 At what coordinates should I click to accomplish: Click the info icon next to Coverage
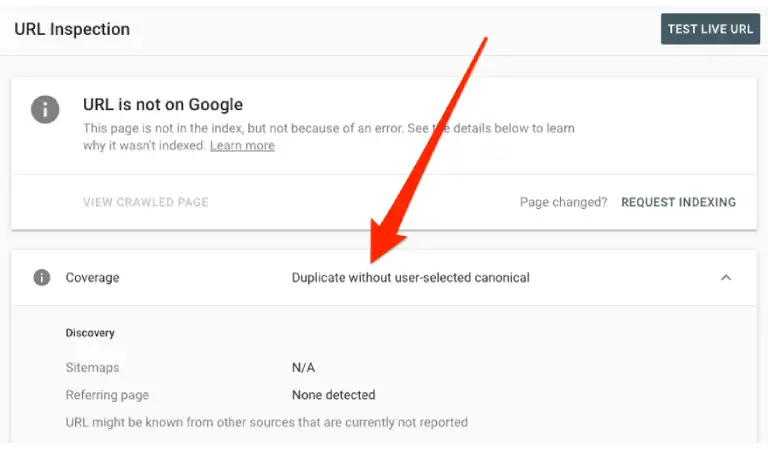click(x=42, y=277)
